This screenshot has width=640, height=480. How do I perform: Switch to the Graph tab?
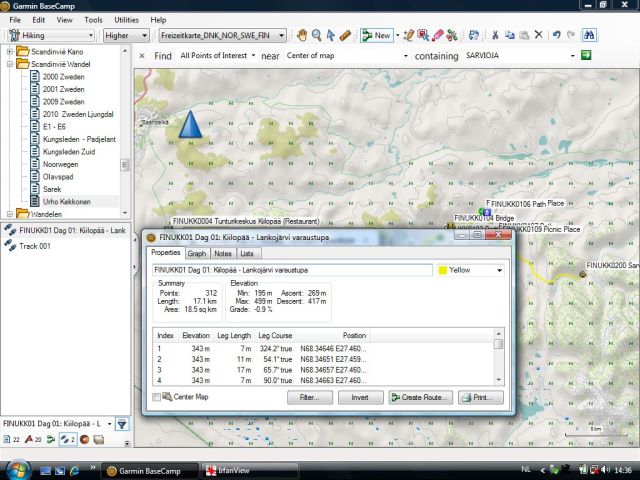tap(197, 253)
